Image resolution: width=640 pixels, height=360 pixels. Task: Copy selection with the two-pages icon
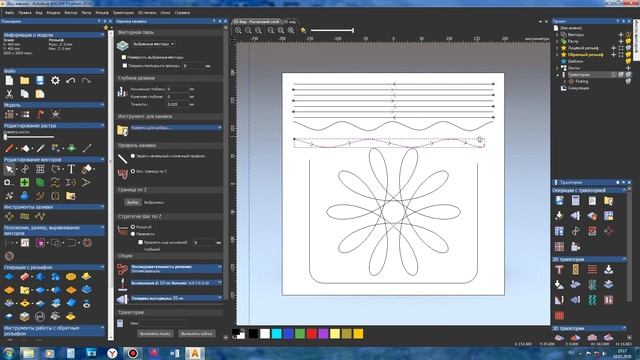tap(24, 94)
